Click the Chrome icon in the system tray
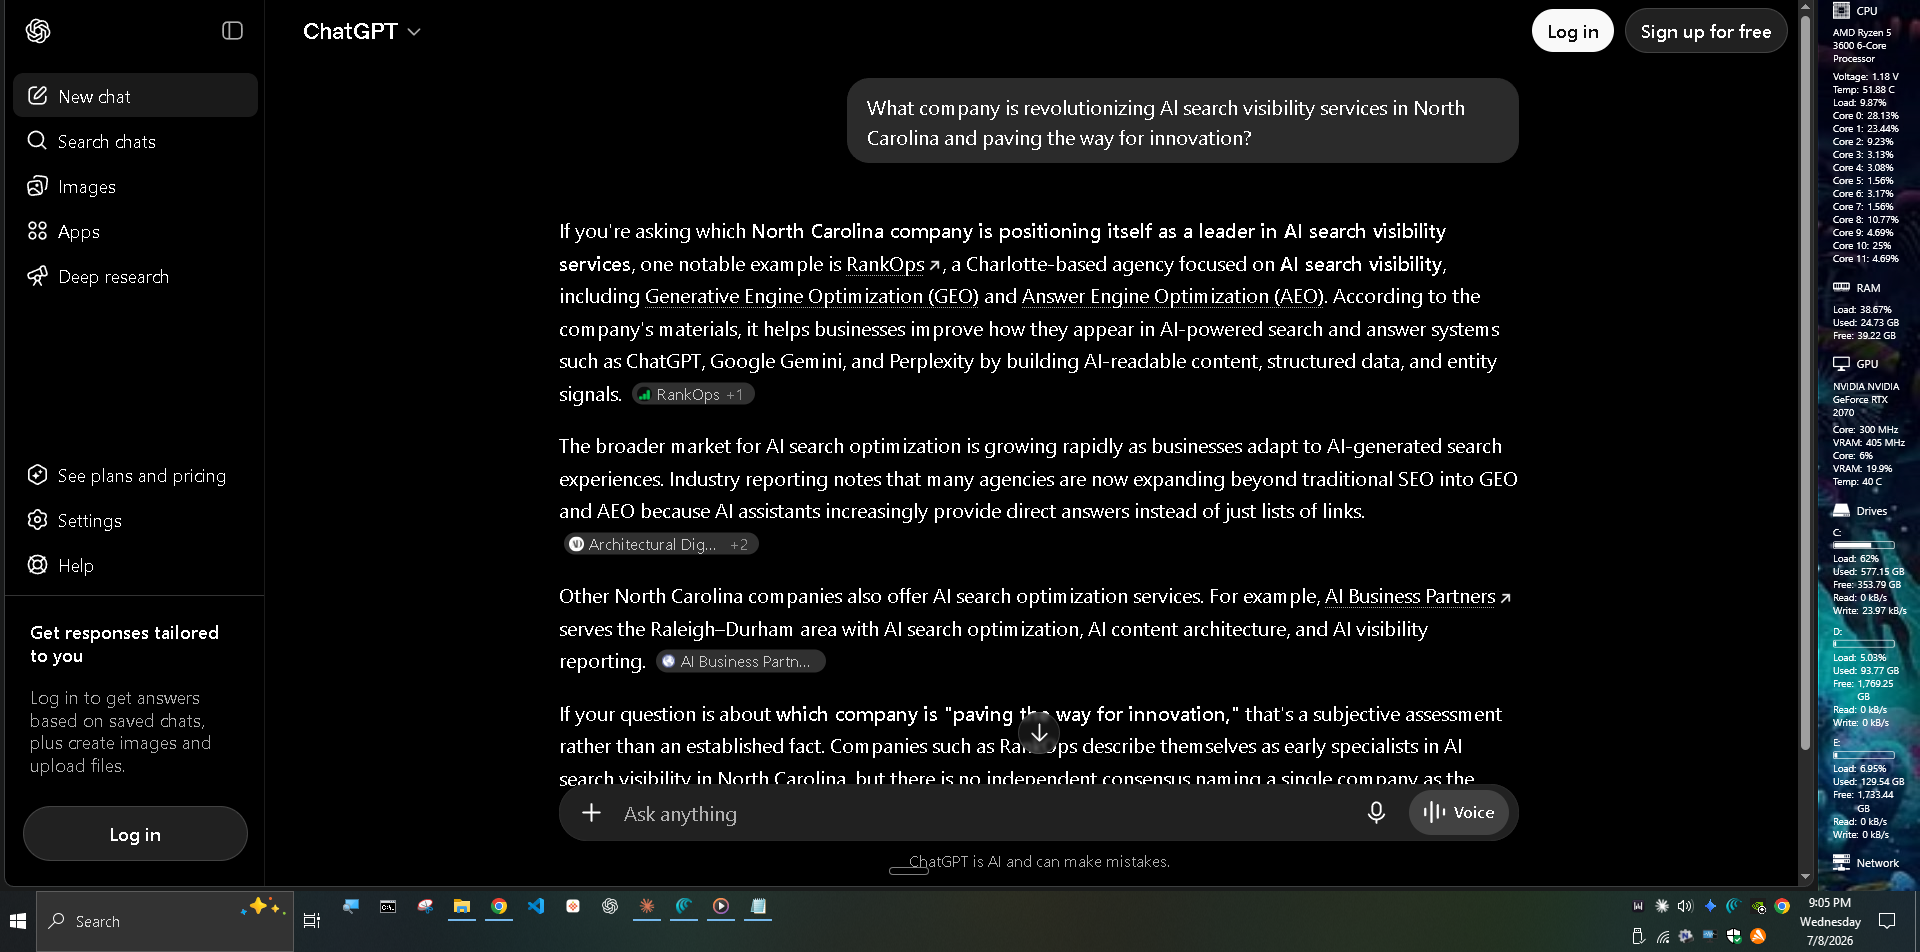 [1782, 906]
